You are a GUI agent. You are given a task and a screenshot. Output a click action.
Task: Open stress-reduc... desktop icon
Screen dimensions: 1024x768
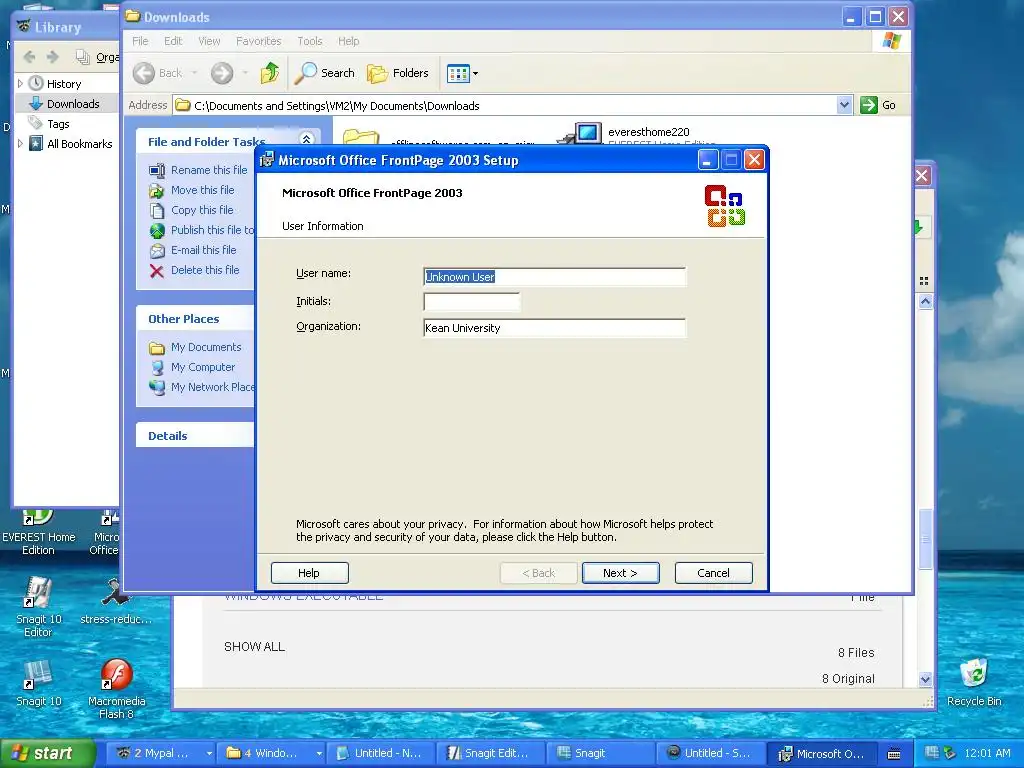[x=116, y=601]
